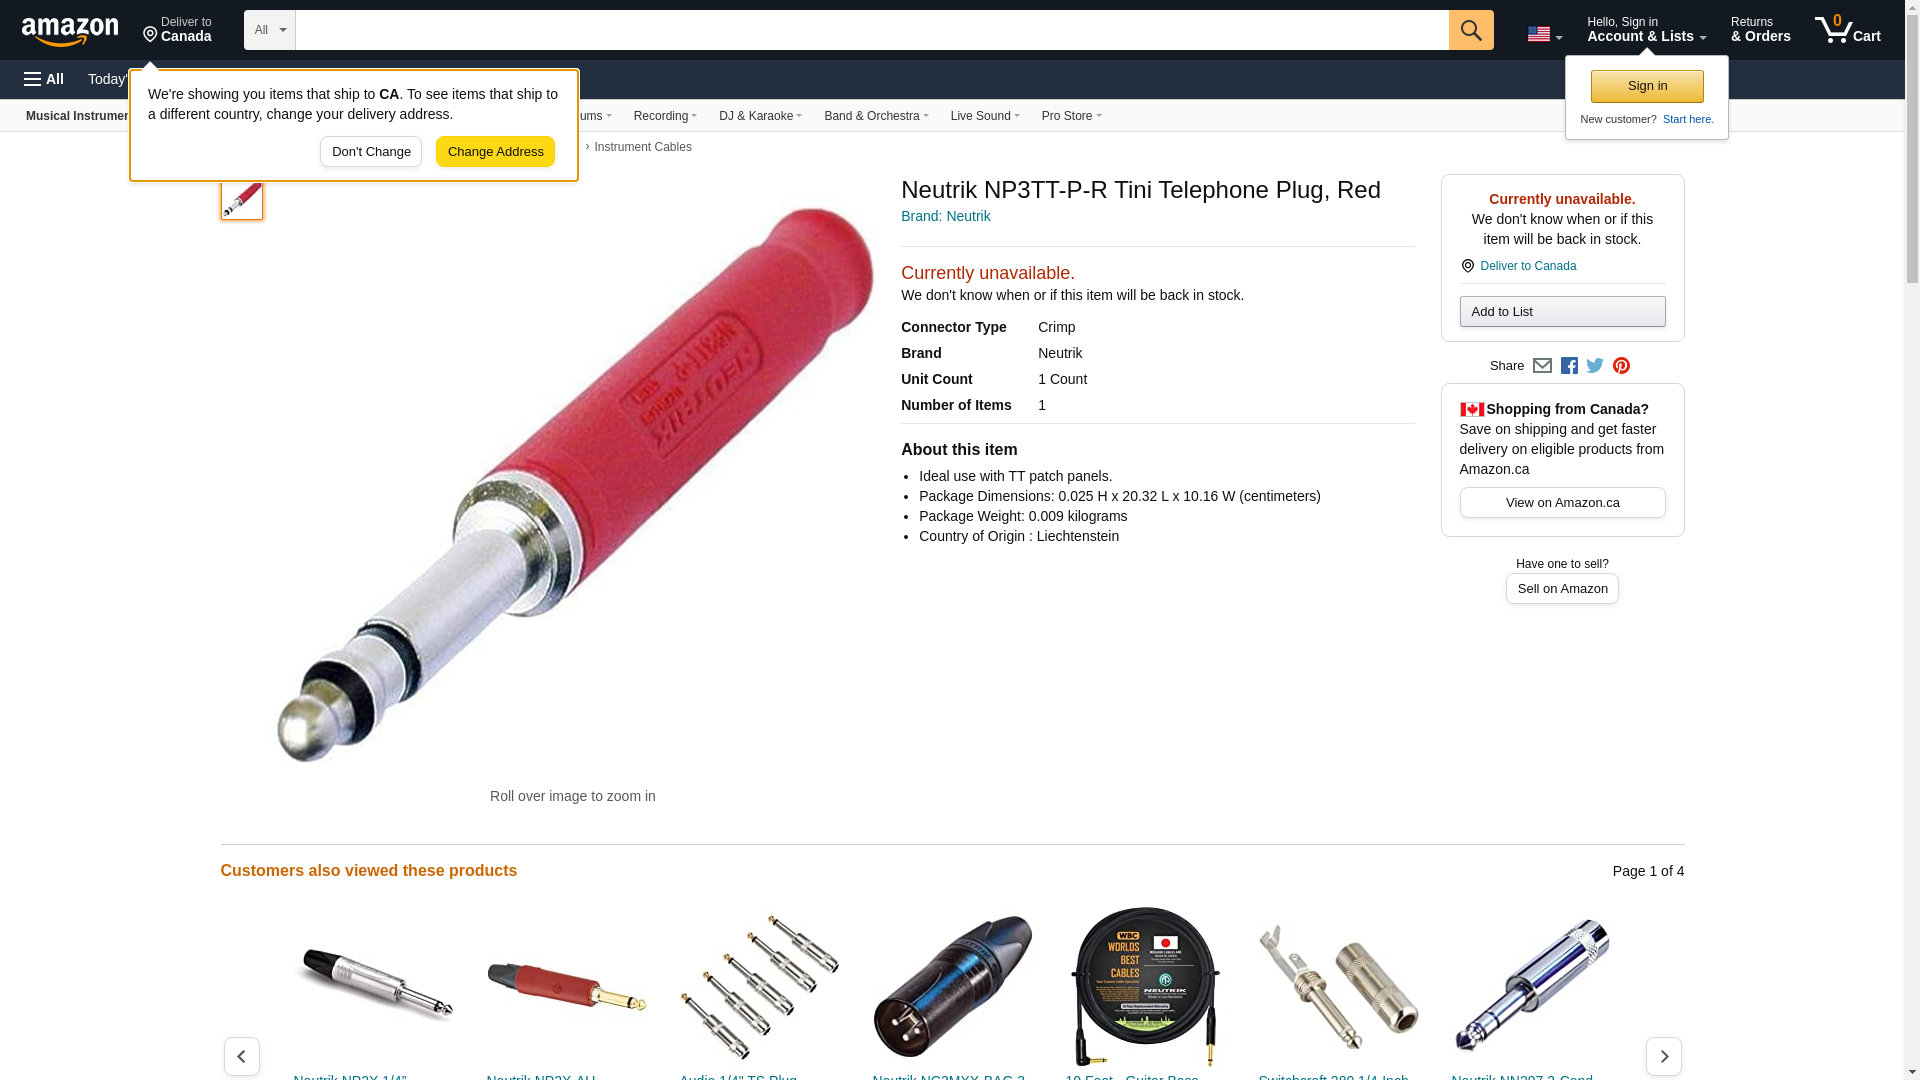Open the All hamburger menu

(44, 79)
